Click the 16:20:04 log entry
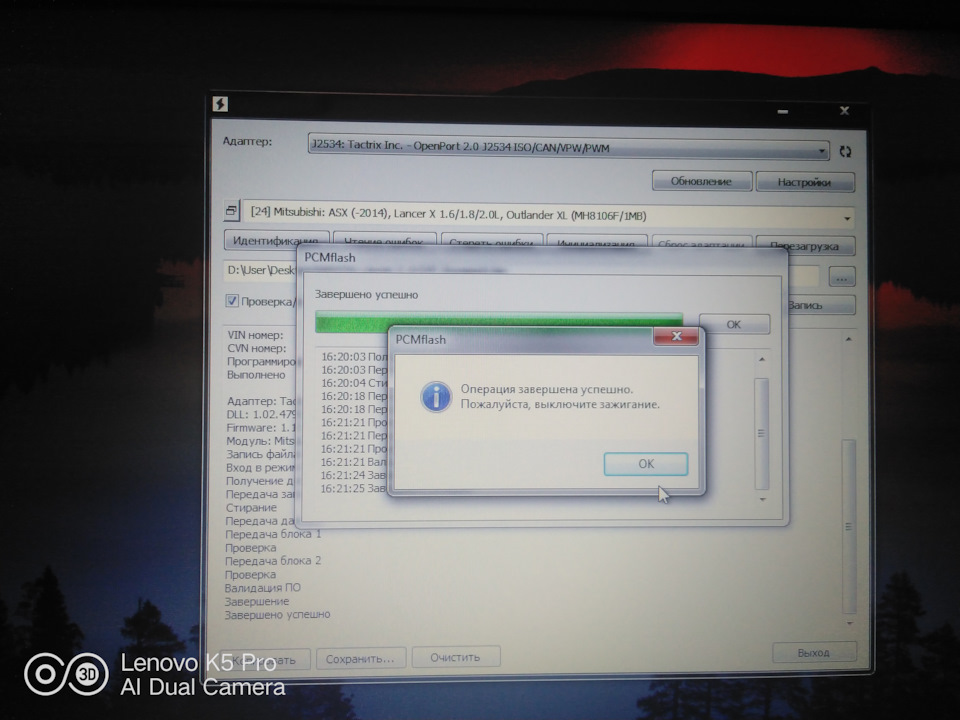Image resolution: width=960 pixels, height=720 pixels. [x=354, y=383]
